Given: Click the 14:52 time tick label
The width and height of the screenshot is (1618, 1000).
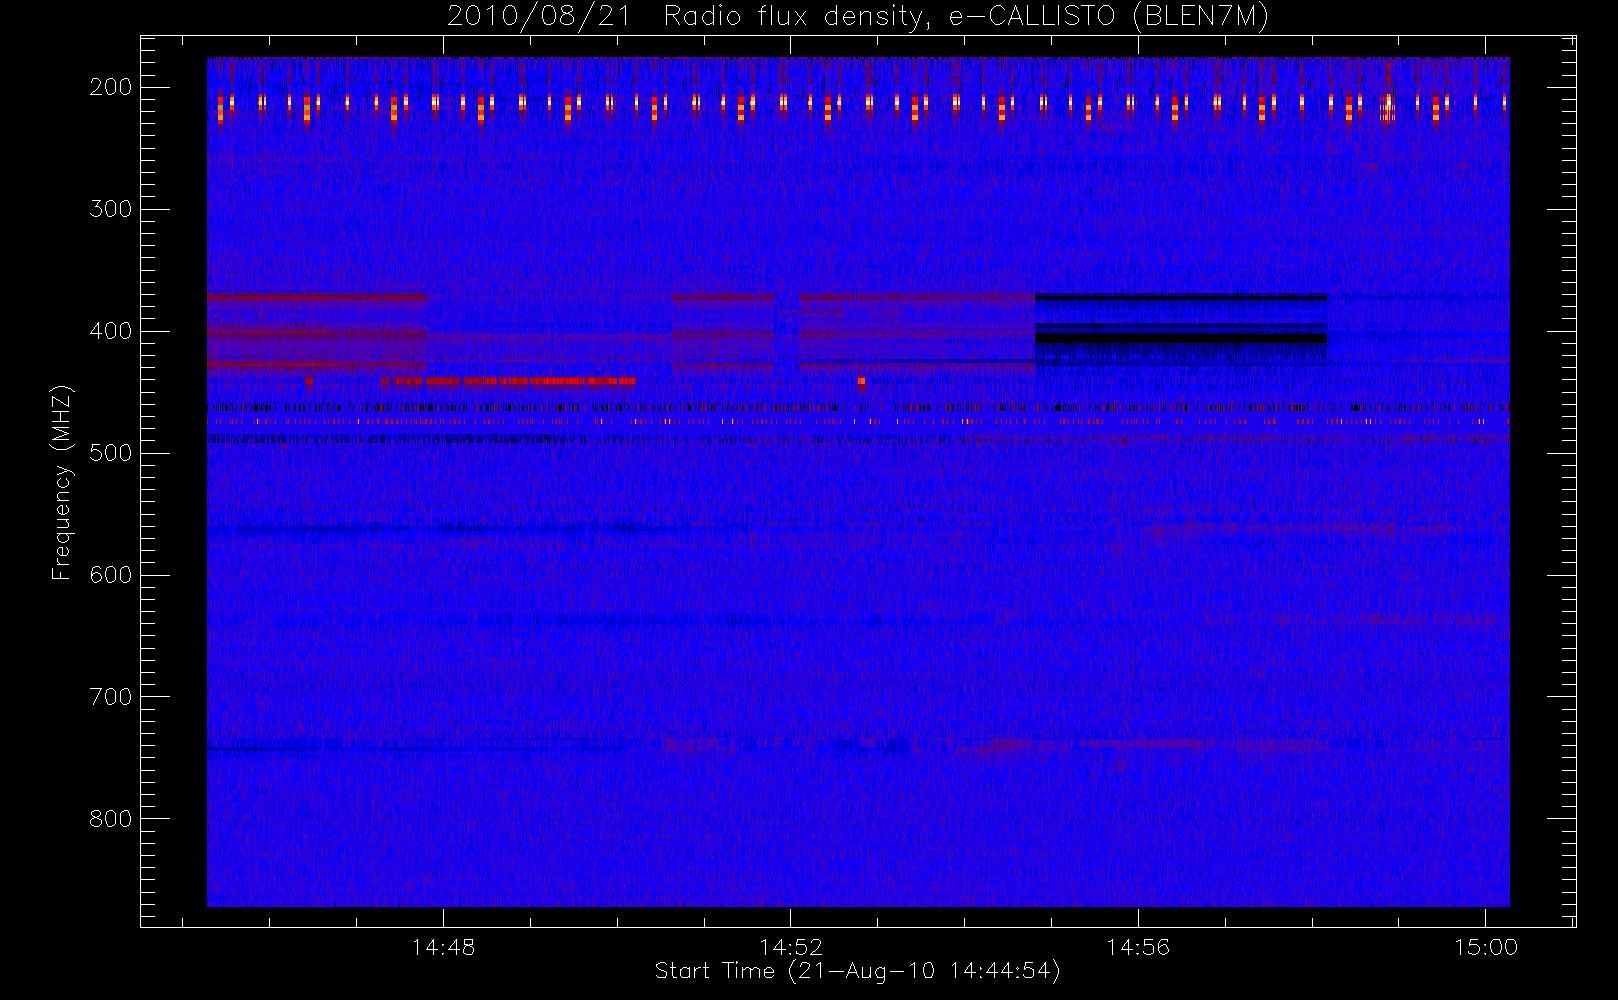Looking at the screenshot, I should (790, 947).
